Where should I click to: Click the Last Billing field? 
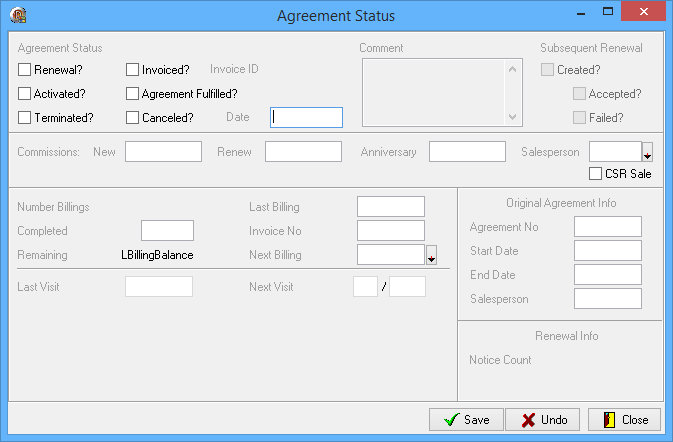coord(391,207)
